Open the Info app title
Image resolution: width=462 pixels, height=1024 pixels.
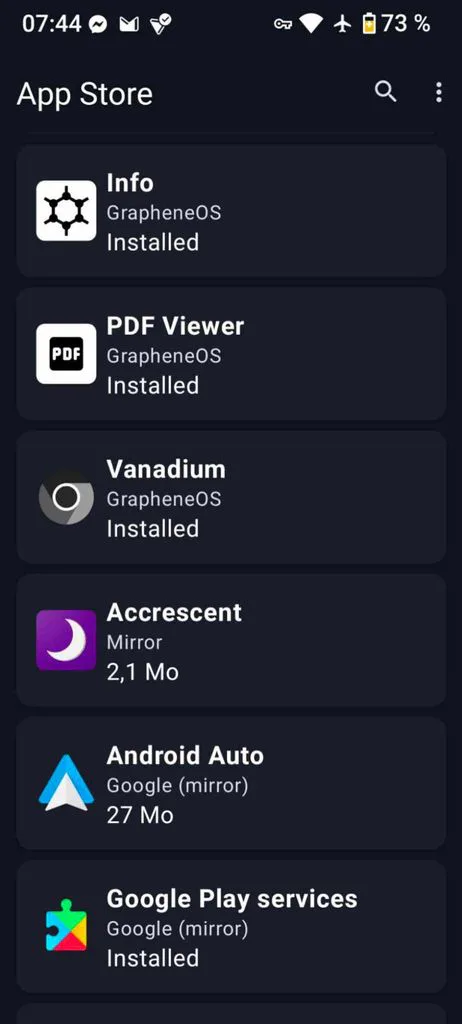coord(130,183)
